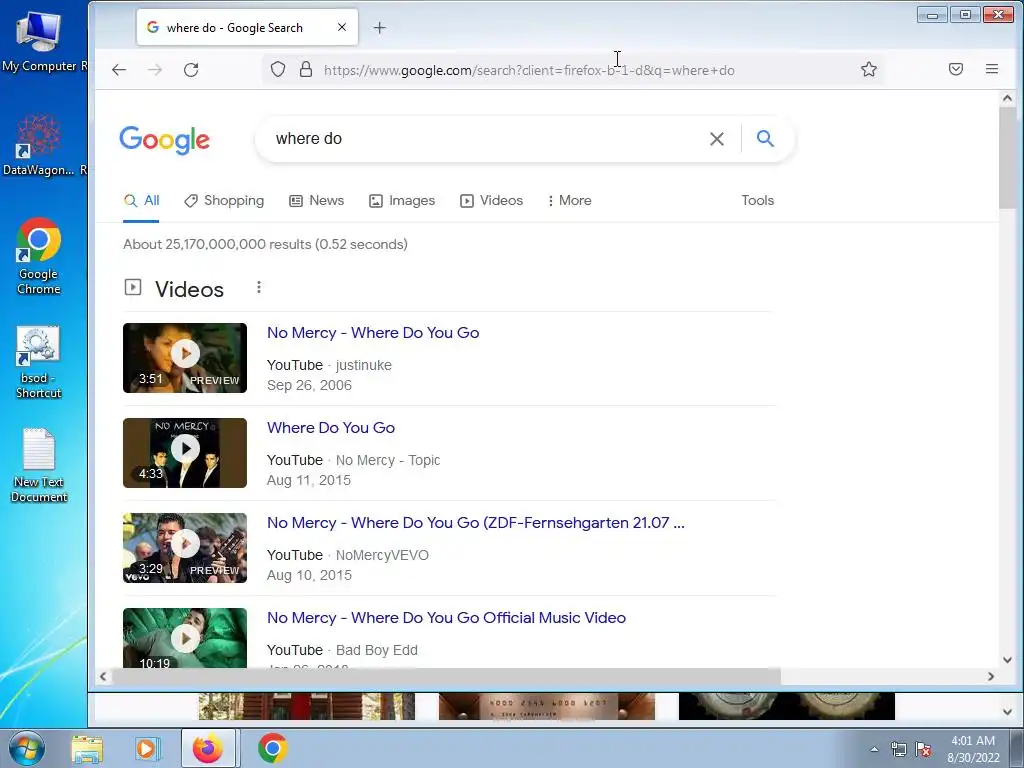Click the forward navigation arrow
Image resolution: width=1024 pixels, height=768 pixels.
pos(155,70)
